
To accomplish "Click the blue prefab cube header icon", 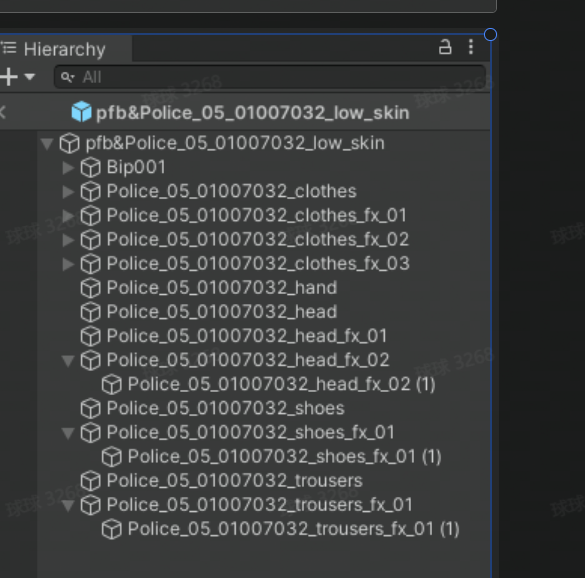I will (81, 112).
